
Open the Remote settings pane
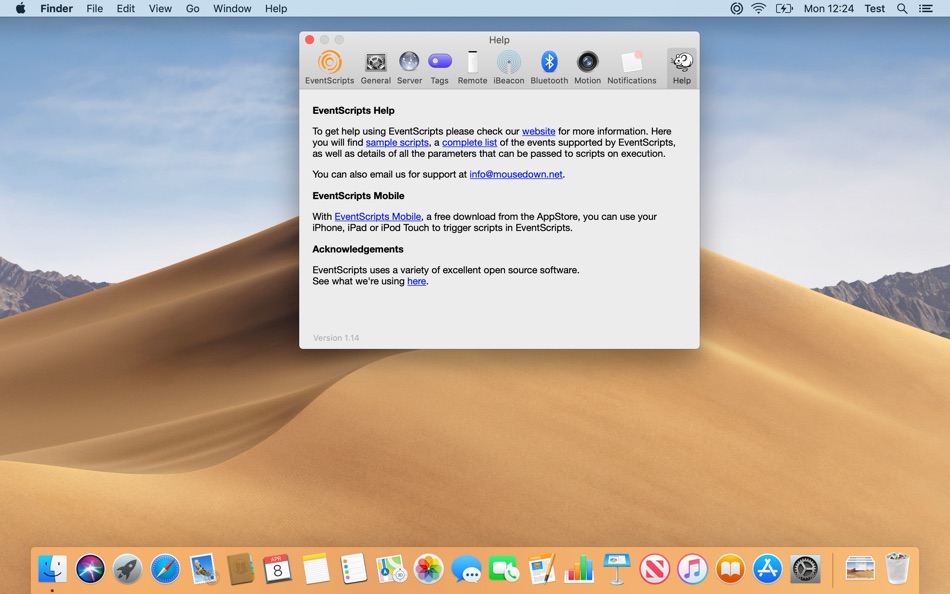pyautogui.click(x=473, y=68)
